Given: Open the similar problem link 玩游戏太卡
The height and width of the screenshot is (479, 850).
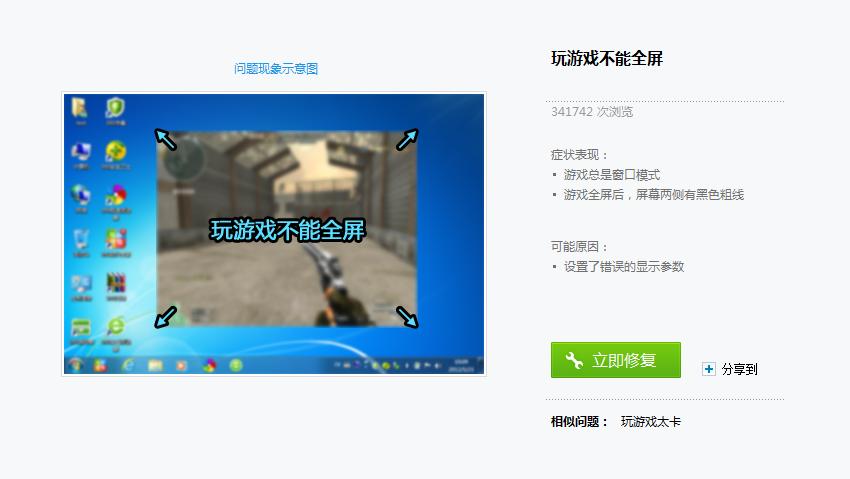Looking at the screenshot, I should [x=651, y=422].
